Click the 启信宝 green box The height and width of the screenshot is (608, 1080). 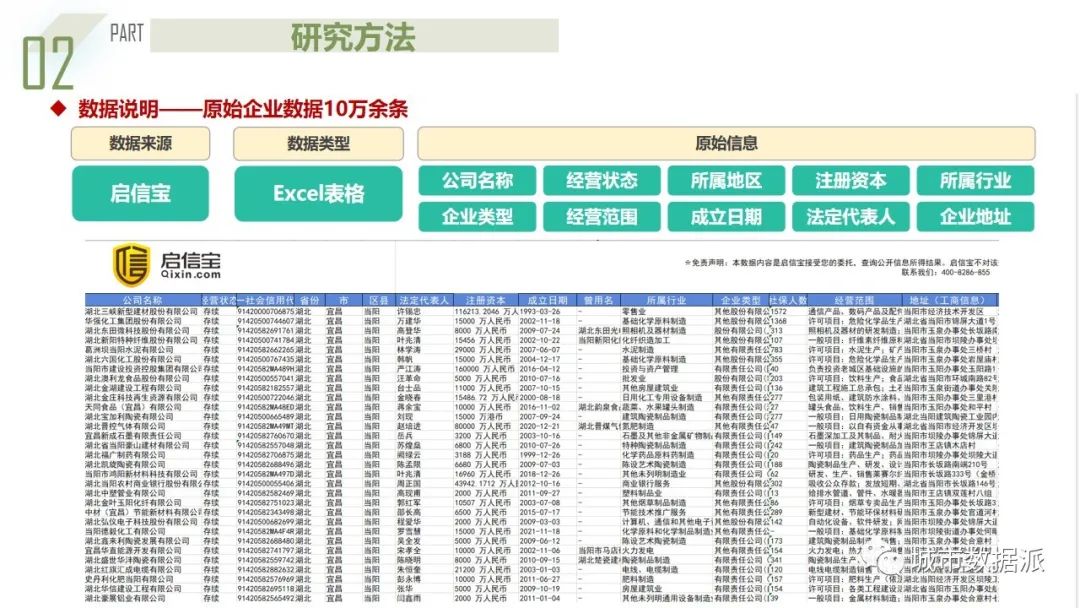click(x=141, y=193)
